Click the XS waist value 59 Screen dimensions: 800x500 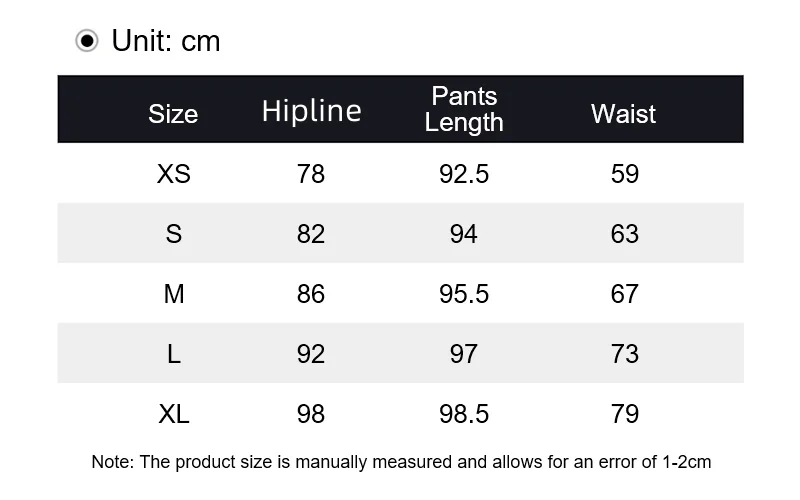click(x=624, y=174)
